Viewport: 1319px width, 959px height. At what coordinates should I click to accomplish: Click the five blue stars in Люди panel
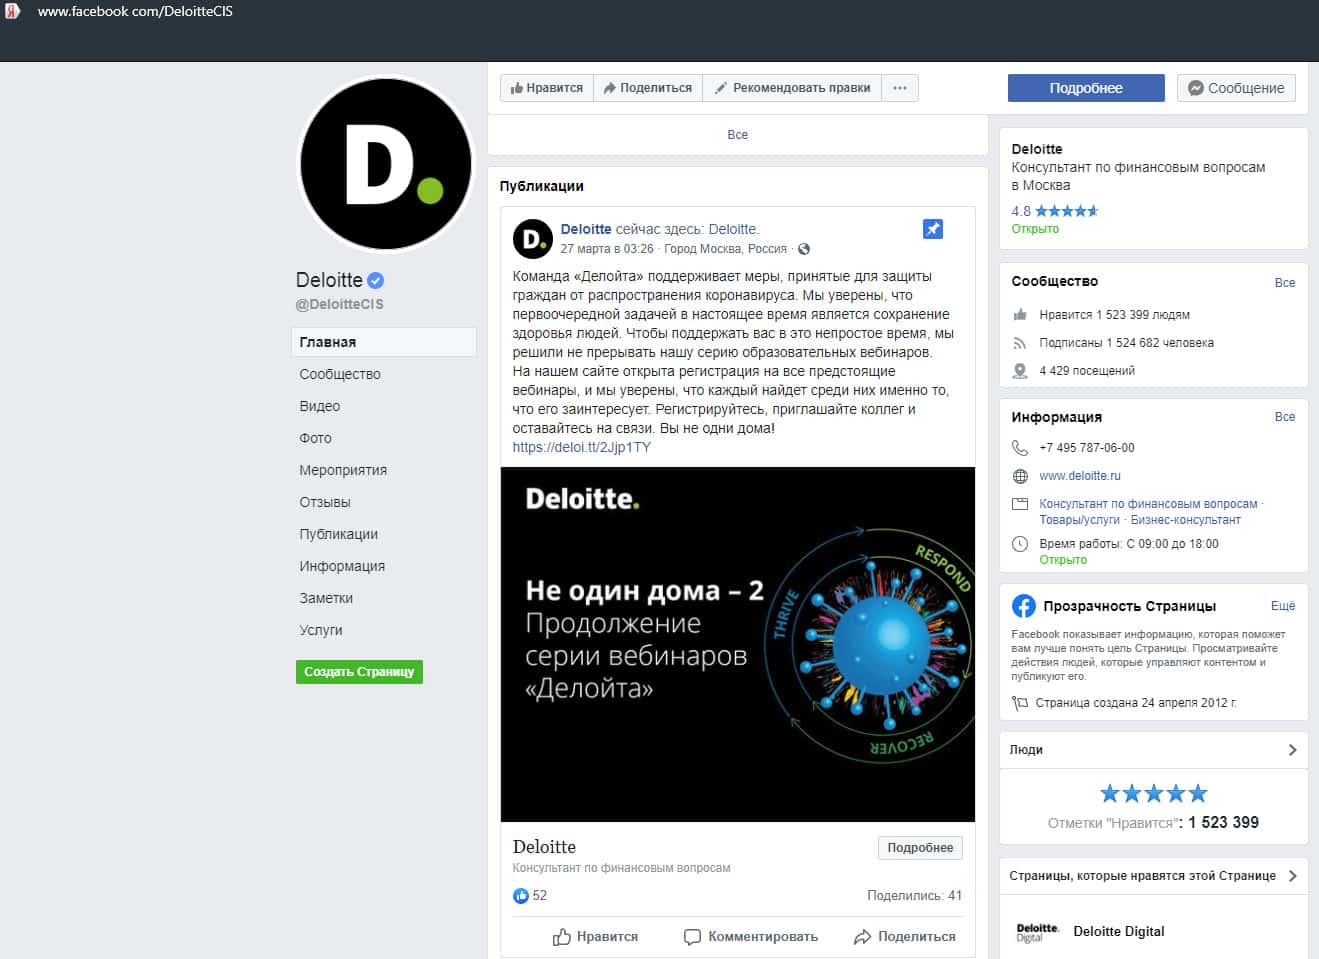click(1153, 794)
